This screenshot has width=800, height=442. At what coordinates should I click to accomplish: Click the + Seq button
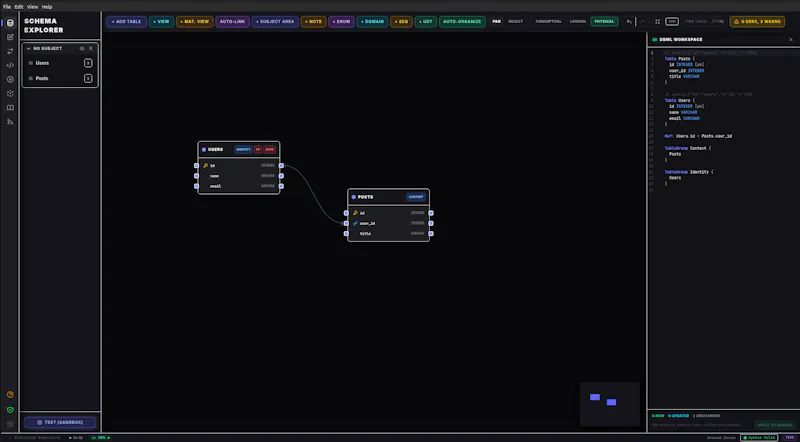(401, 22)
